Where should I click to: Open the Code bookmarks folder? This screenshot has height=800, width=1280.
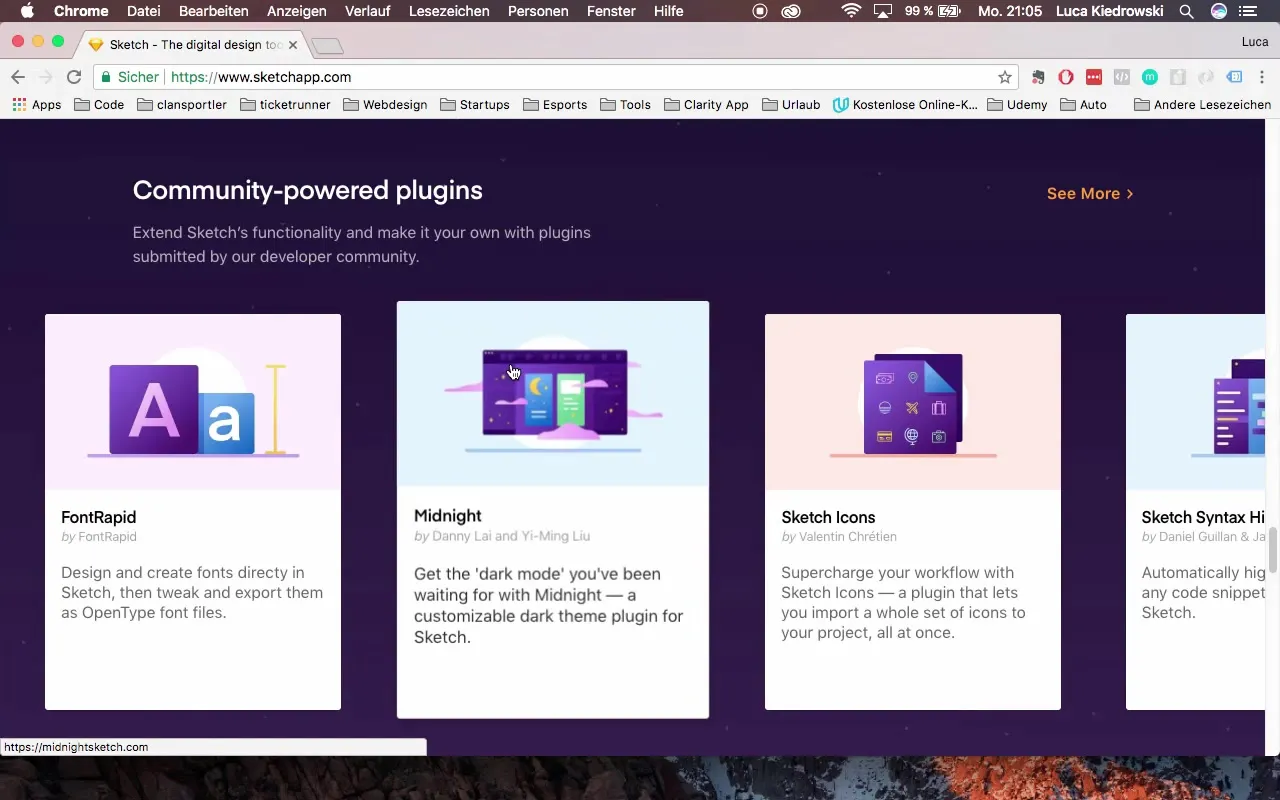pyautogui.click(x=99, y=104)
